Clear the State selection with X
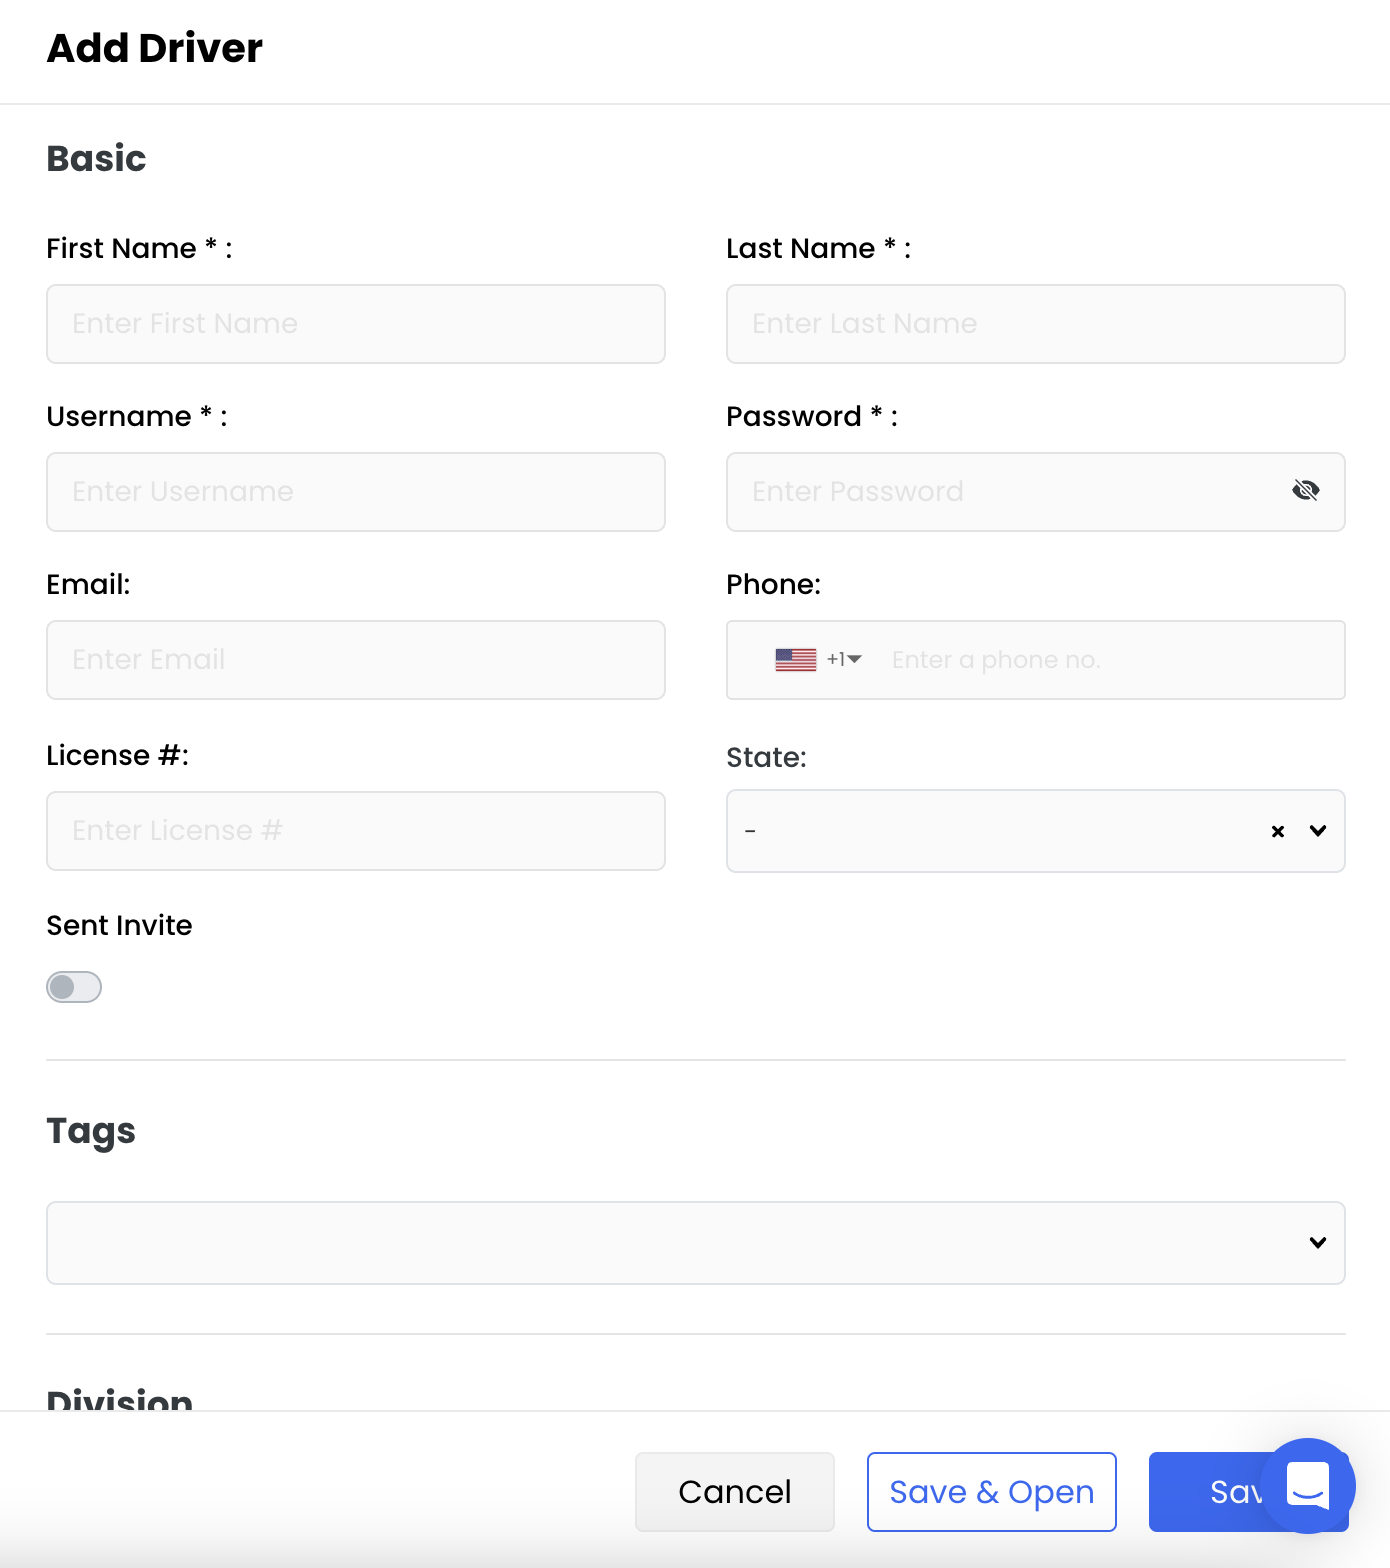Image resolution: width=1390 pixels, height=1568 pixels. (x=1277, y=831)
